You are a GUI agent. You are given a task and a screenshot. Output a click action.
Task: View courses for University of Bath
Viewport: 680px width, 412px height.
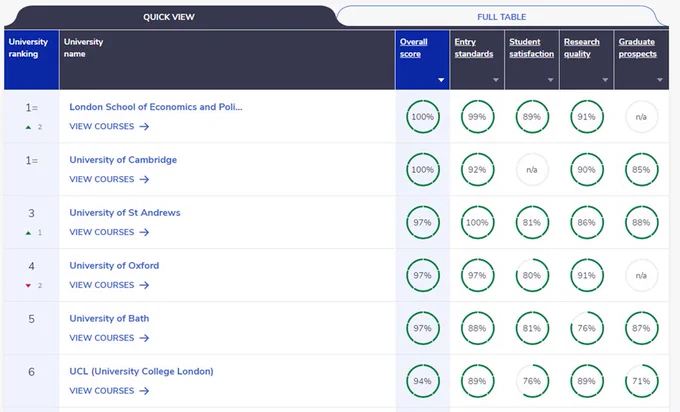(x=109, y=338)
